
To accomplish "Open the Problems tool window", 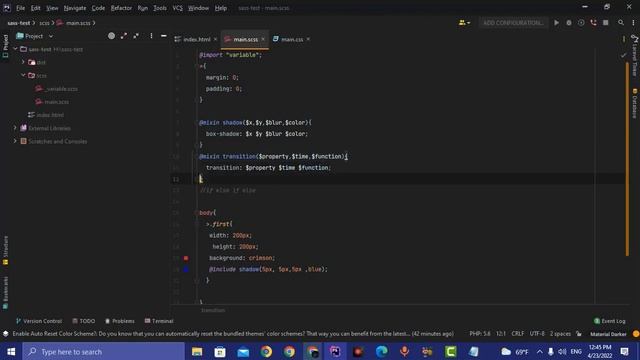I will click(x=120, y=321).
